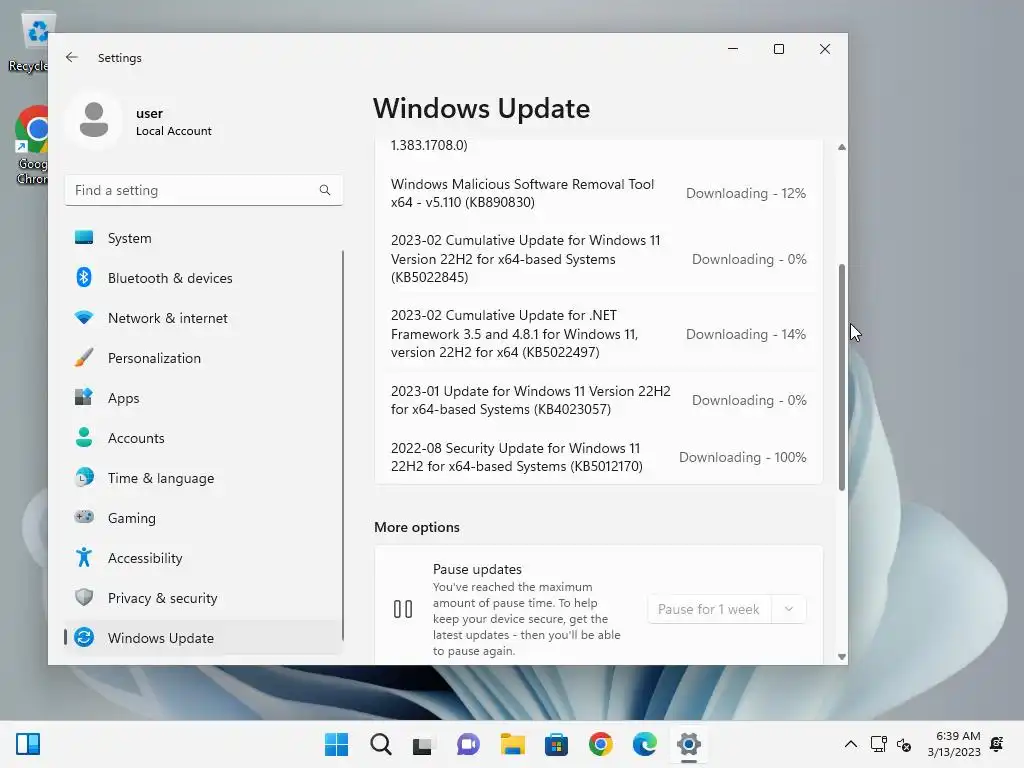Launch the Chat app from taskbar
The height and width of the screenshot is (768, 1024).
[x=468, y=744]
